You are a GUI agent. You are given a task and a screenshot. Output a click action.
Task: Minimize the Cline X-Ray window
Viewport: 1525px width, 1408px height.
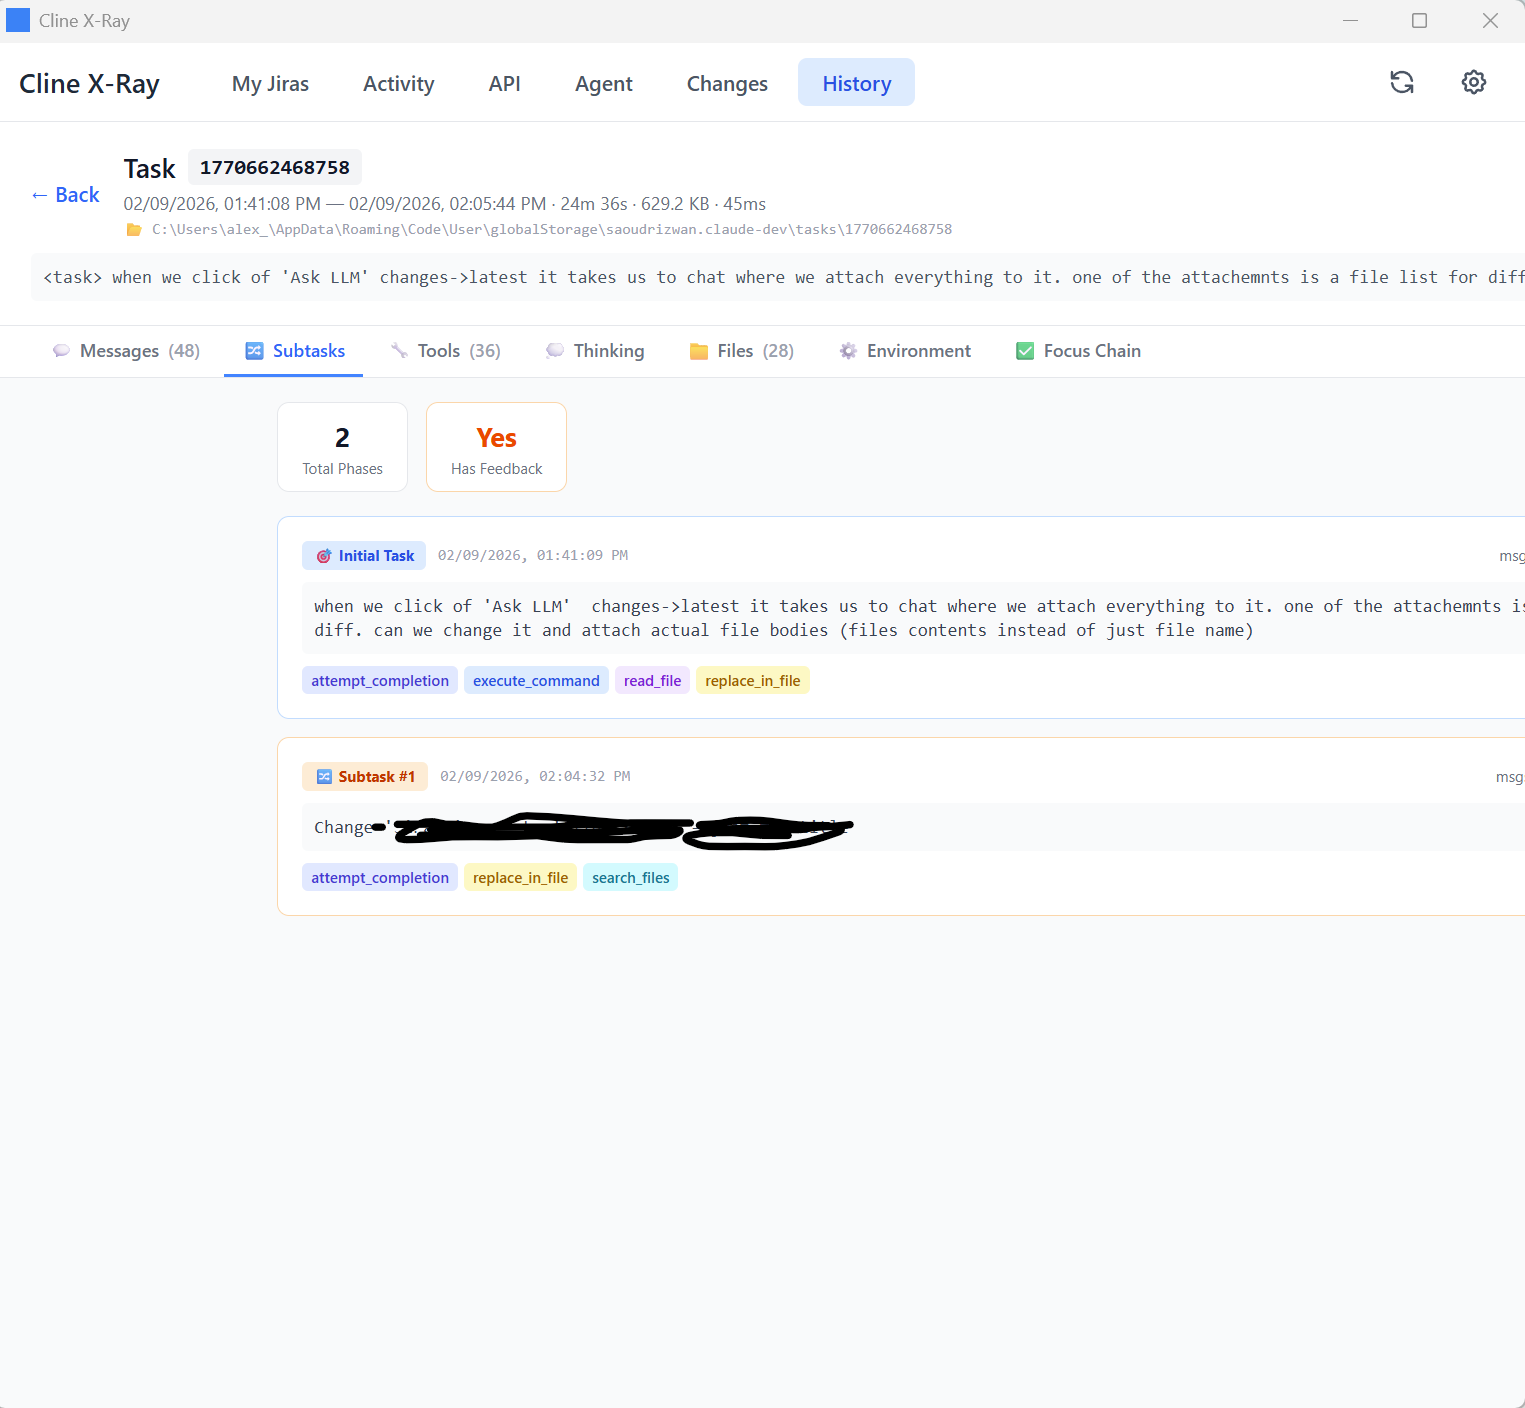click(x=1350, y=21)
